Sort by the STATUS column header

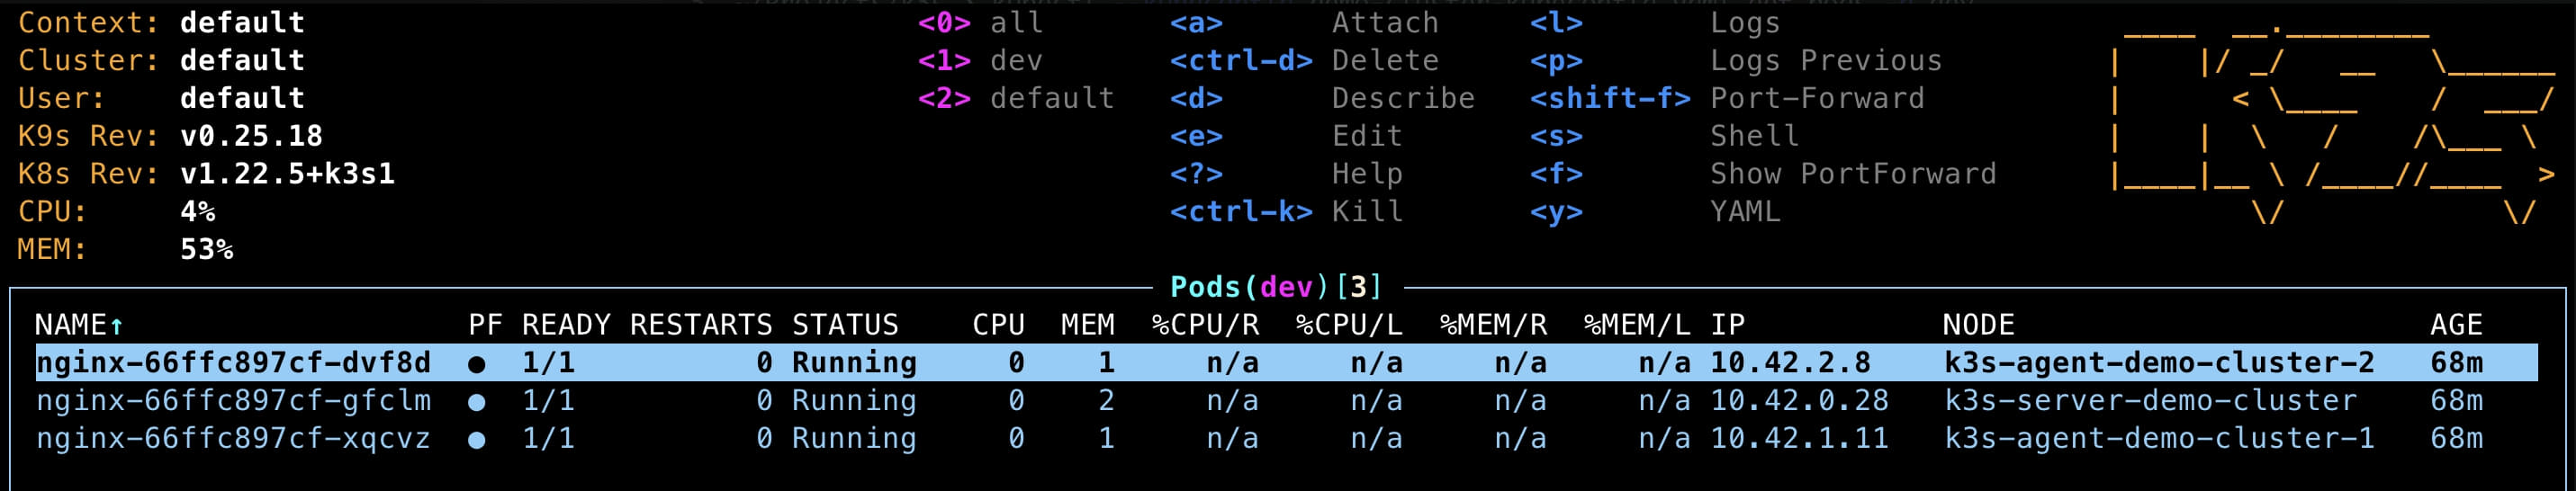tap(845, 325)
